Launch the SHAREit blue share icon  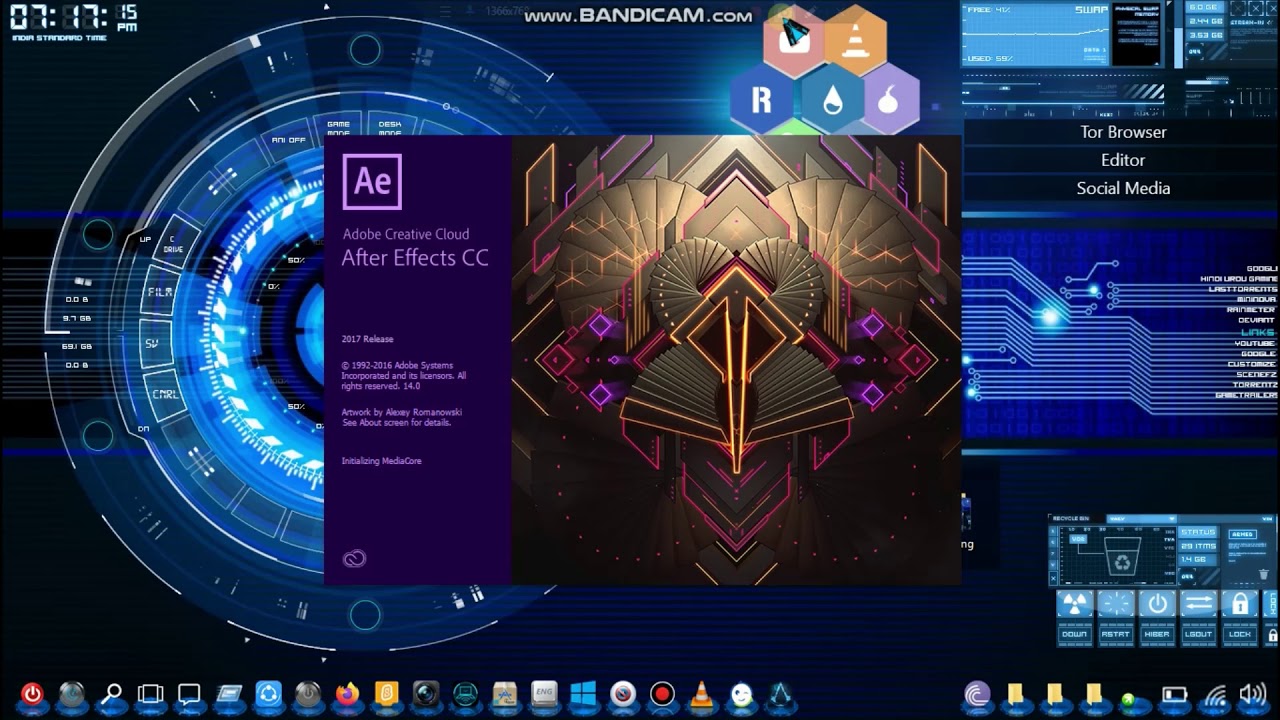point(268,694)
